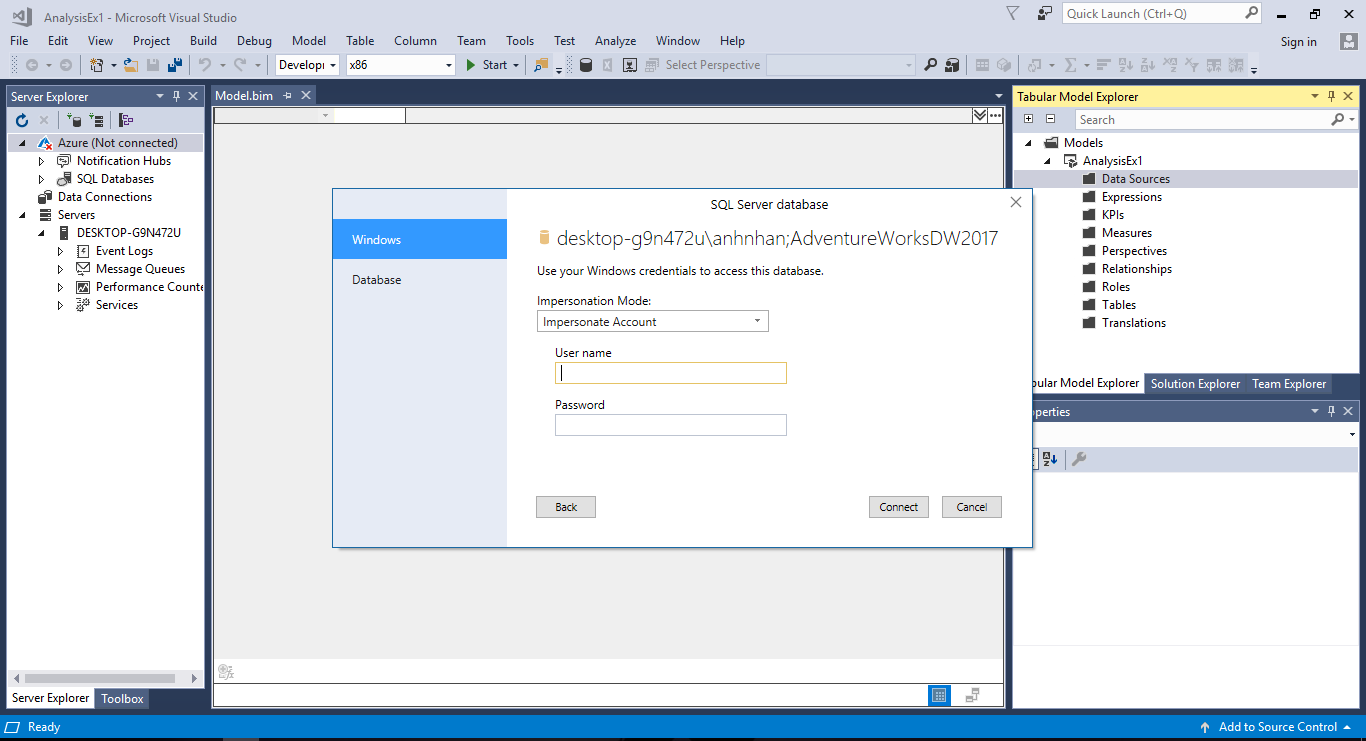The width and height of the screenshot is (1366, 741).
Task: Close the SQL Server database dialog
Action: pyautogui.click(x=1016, y=202)
